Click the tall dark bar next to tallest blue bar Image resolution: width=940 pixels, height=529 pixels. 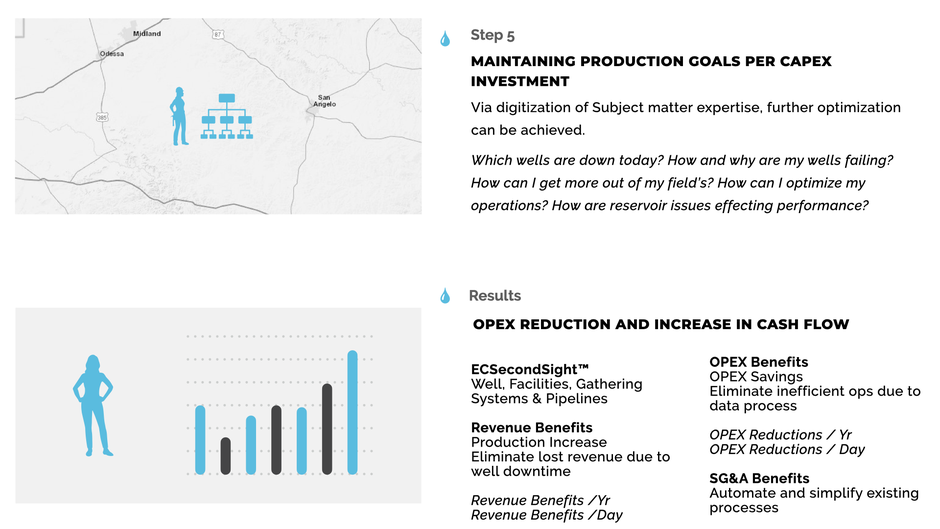coord(327,429)
